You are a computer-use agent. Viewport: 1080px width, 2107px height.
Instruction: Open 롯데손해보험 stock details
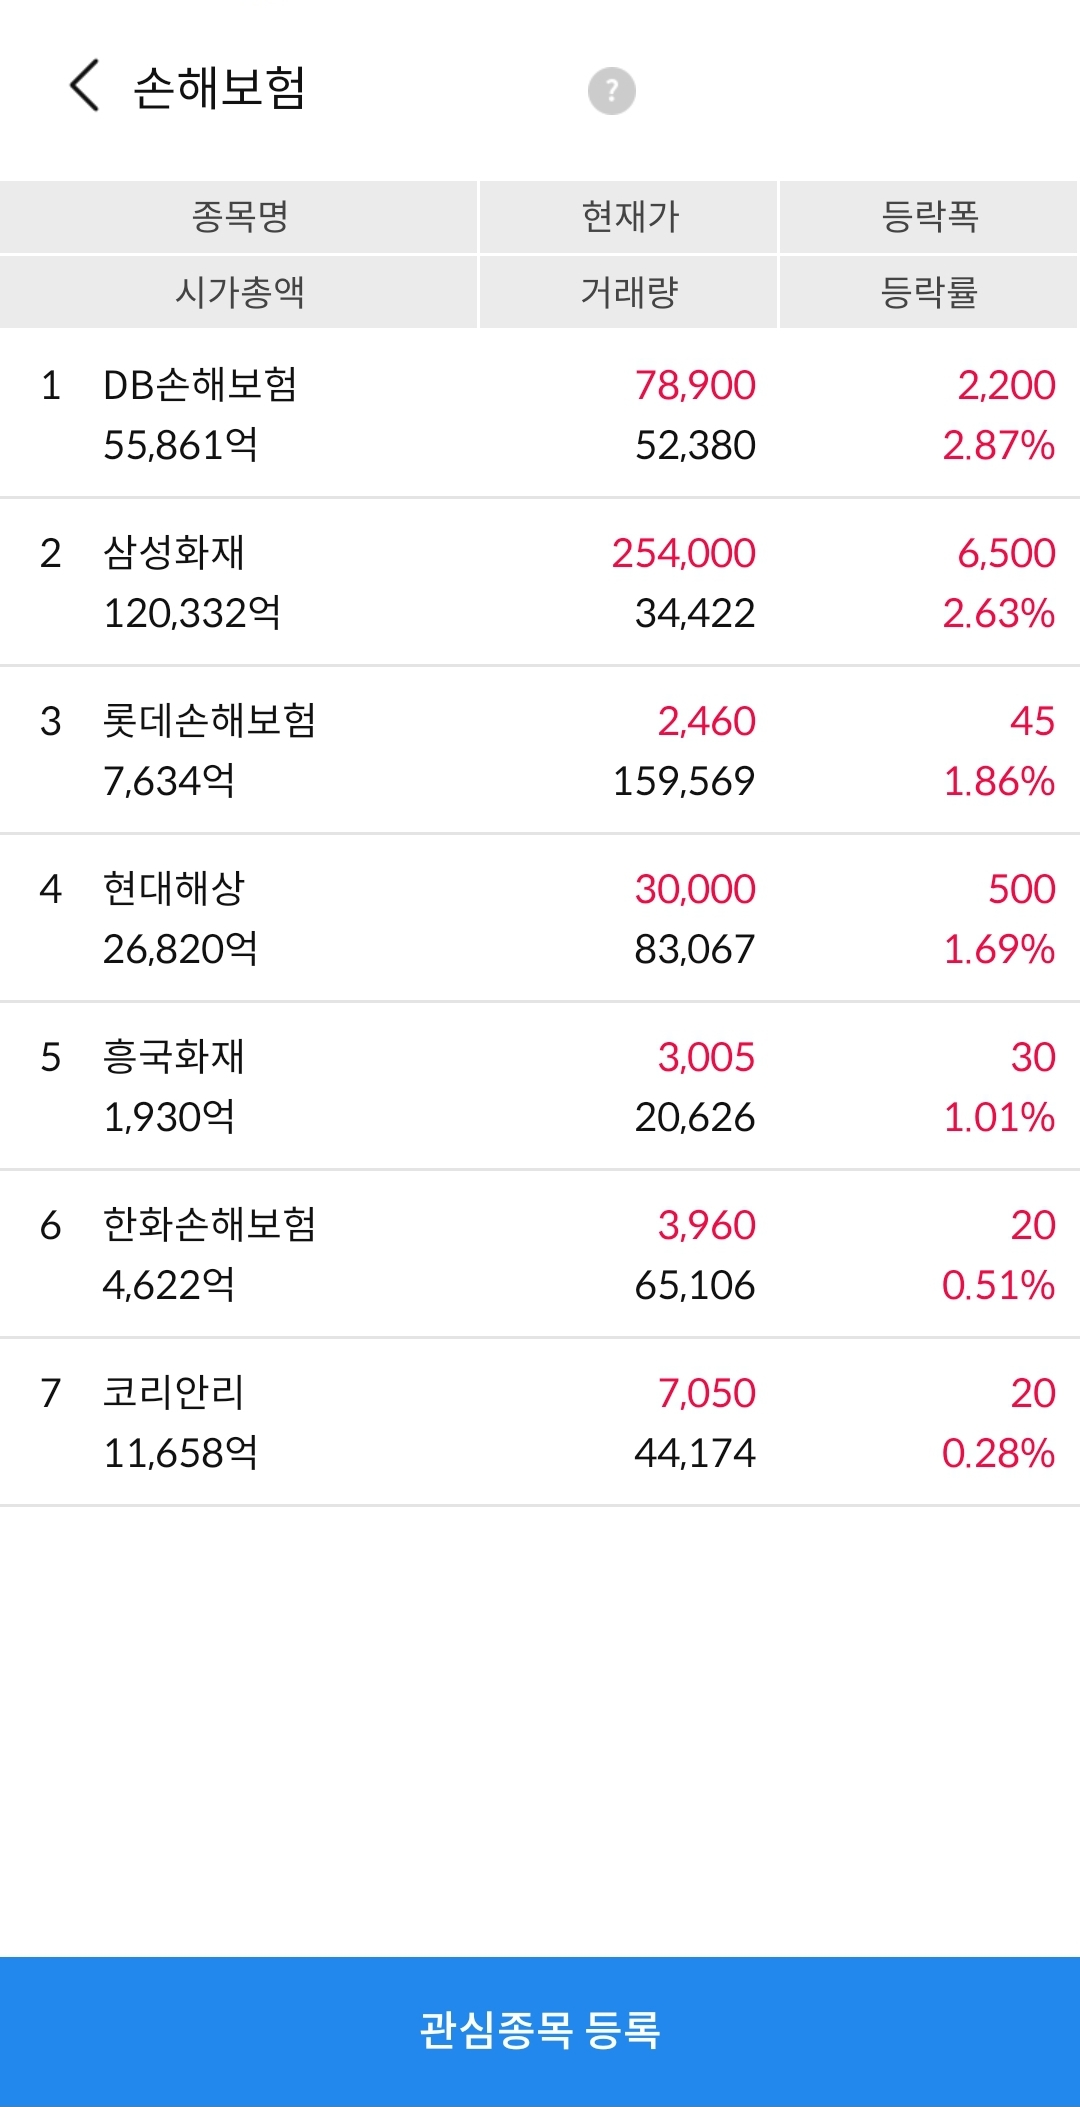pyautogui.click(x=540, y=750)
